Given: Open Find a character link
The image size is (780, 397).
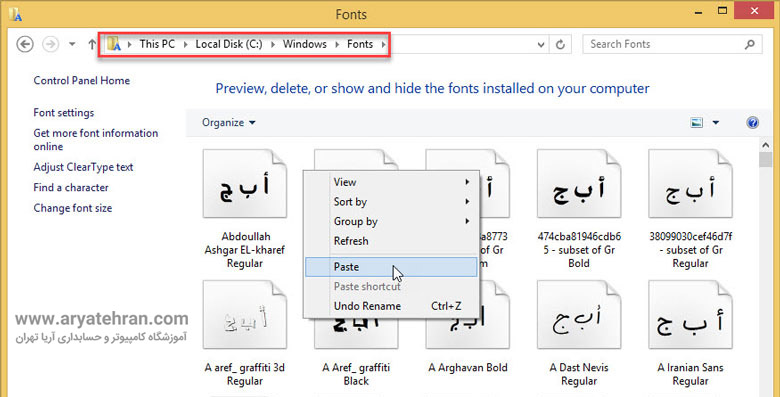Looking at the screenshot, I should pyautogui.click(x=71, y=188).
